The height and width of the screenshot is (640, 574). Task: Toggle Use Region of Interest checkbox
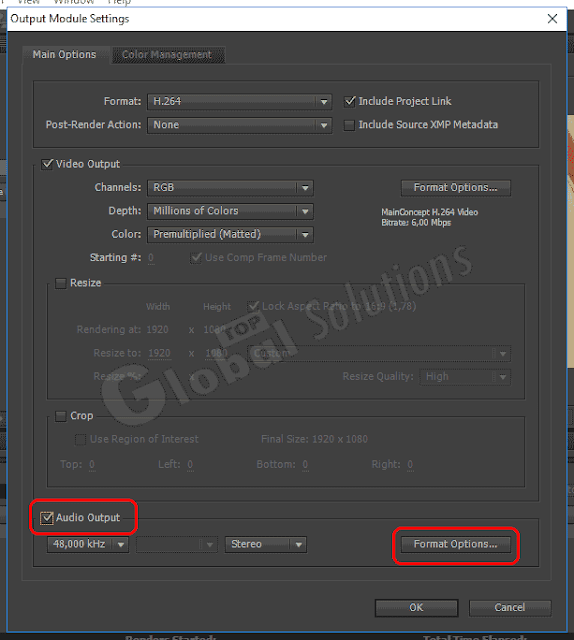pos(80,440)
